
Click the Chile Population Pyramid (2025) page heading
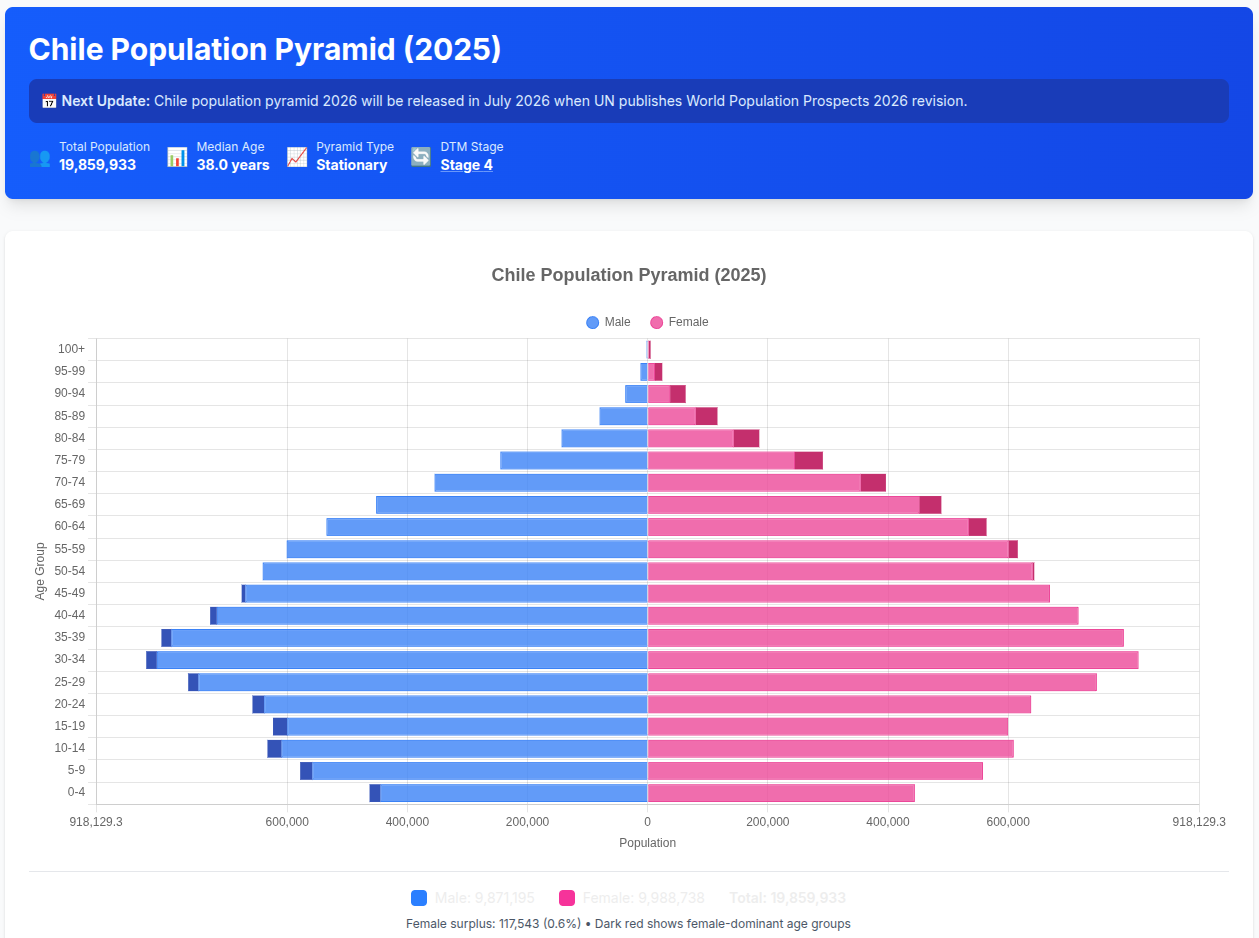pos(265,49)
